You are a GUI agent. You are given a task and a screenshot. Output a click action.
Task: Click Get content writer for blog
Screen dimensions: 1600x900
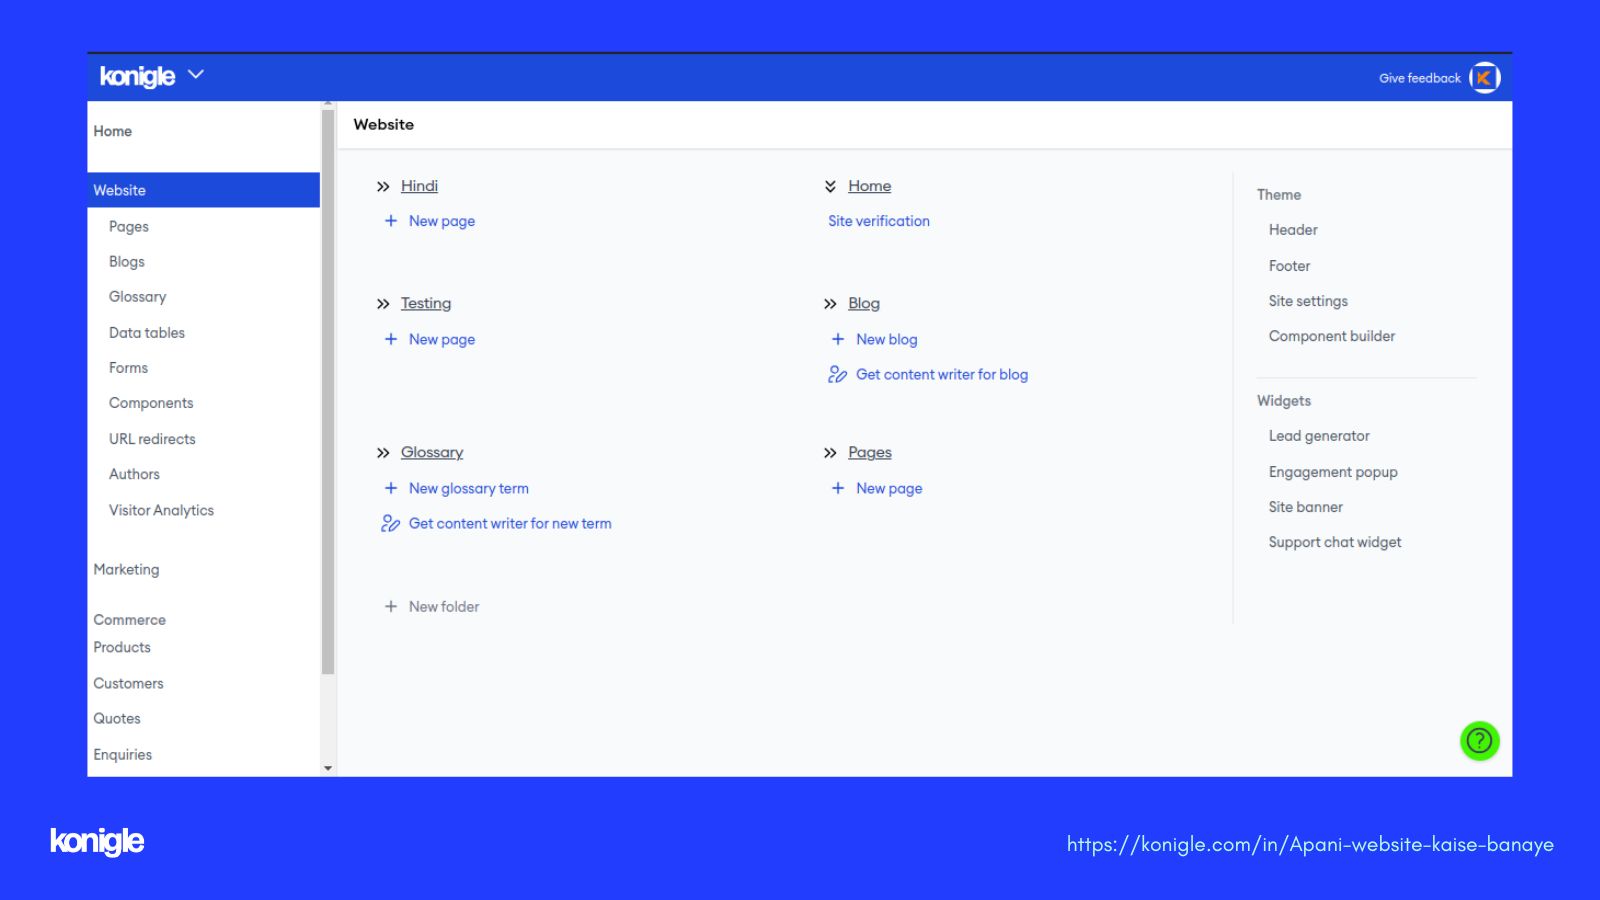coord(942,374)
